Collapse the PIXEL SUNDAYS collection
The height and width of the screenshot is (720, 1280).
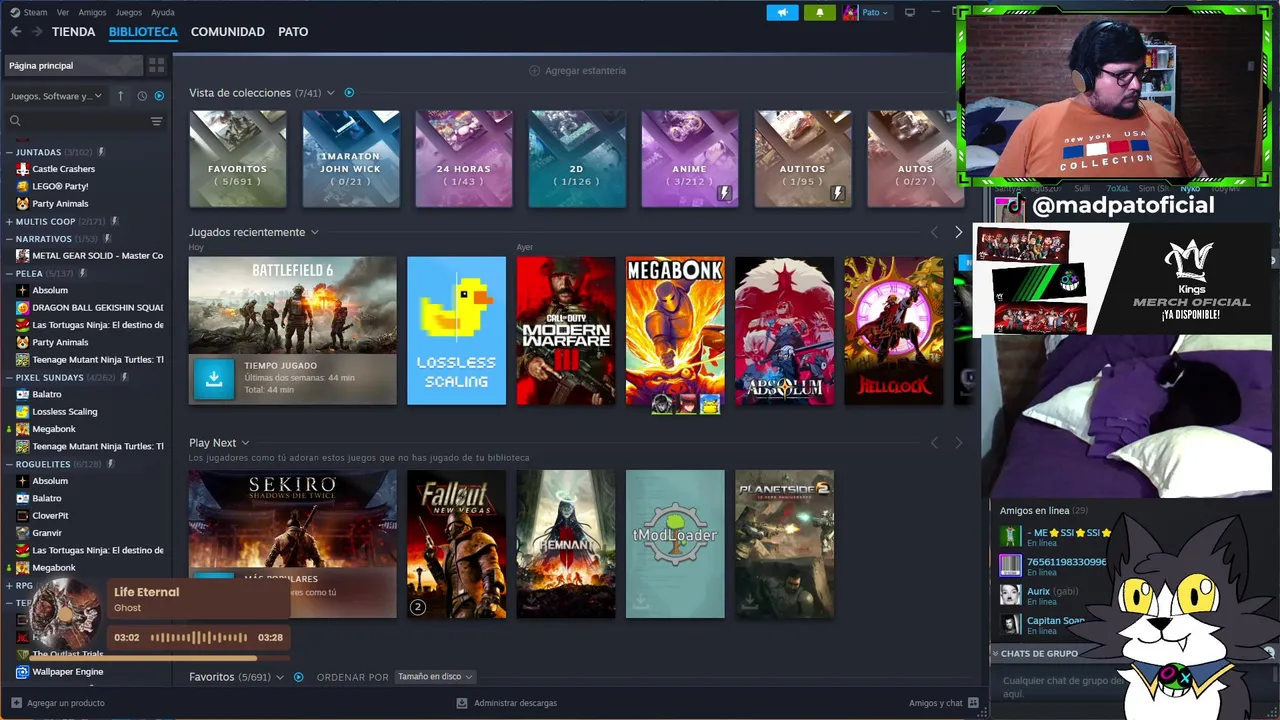(x=9, y=377)
